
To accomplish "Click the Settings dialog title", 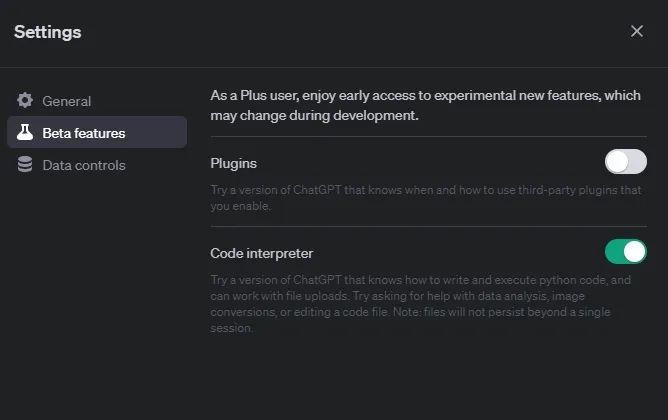I will coord(47,32).
